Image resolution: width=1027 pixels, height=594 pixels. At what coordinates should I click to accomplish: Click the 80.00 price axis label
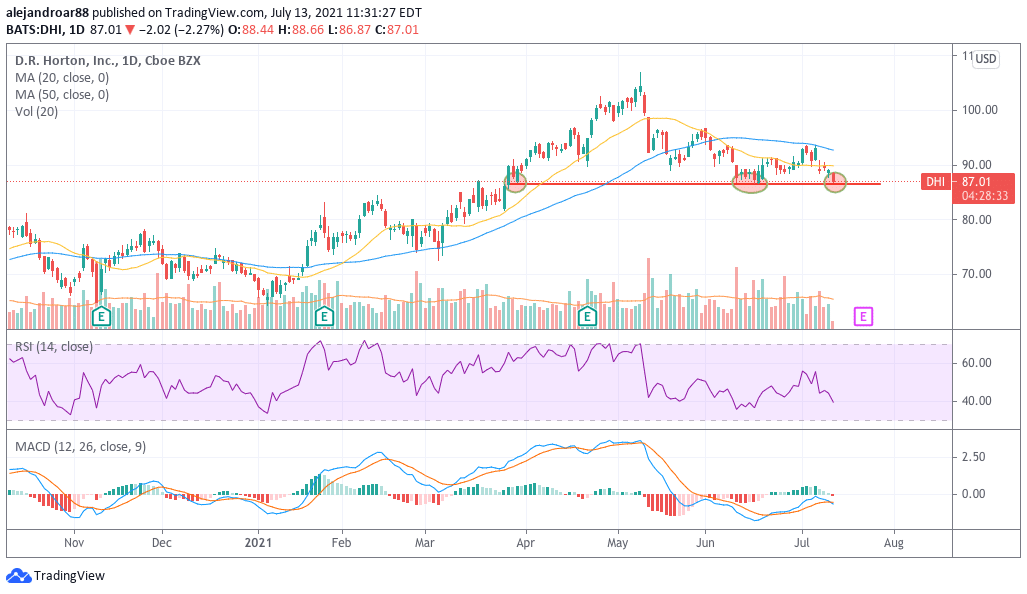pyautogui.click(x=976, y=219)
